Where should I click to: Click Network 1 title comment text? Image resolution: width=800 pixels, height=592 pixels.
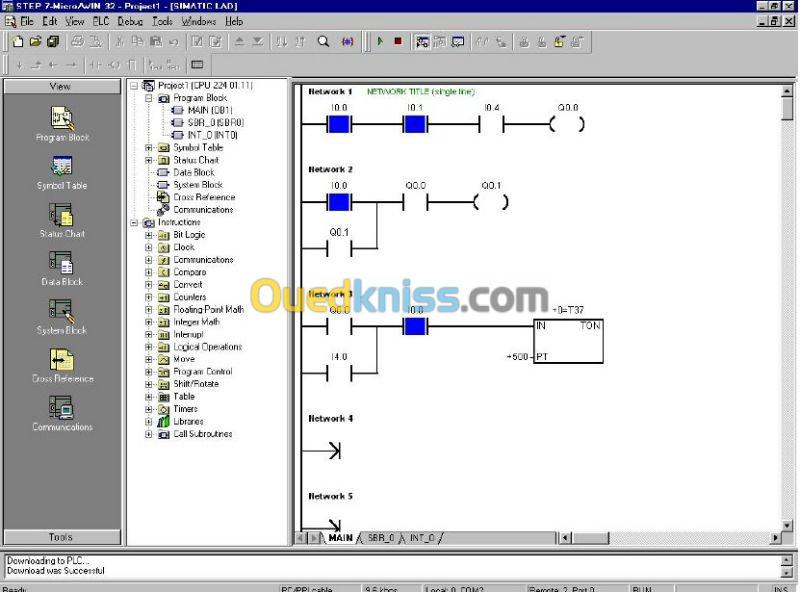click(421, 91)
